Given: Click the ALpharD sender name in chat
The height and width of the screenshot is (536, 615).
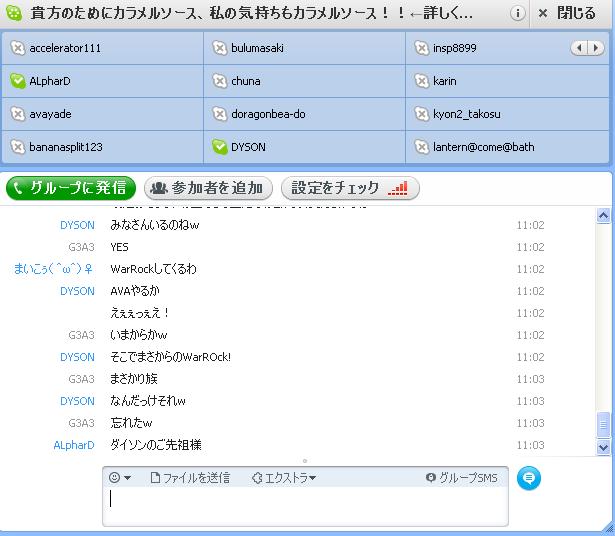Looking at the screenshot, I should click(x=73, y=445).
